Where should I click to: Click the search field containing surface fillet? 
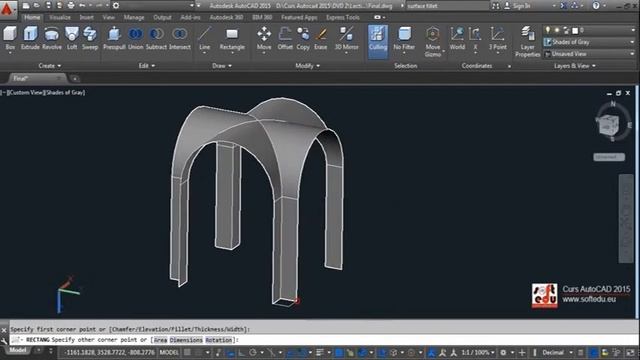[447, 6]
